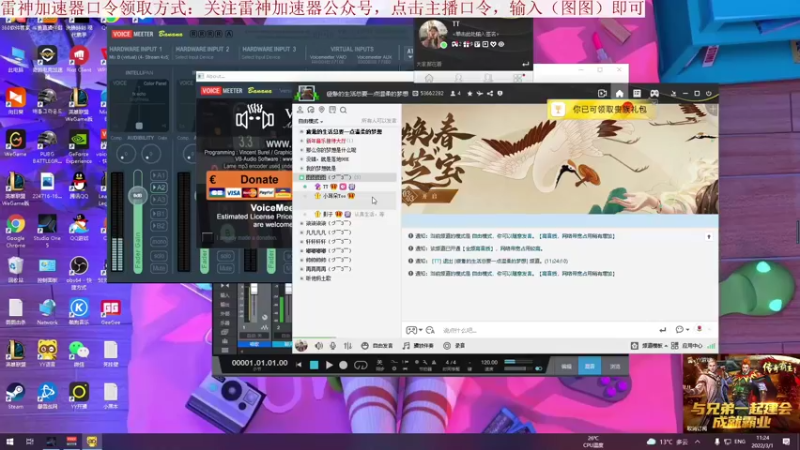Click the stop button in the Studio One transport

tap(314, 365)
